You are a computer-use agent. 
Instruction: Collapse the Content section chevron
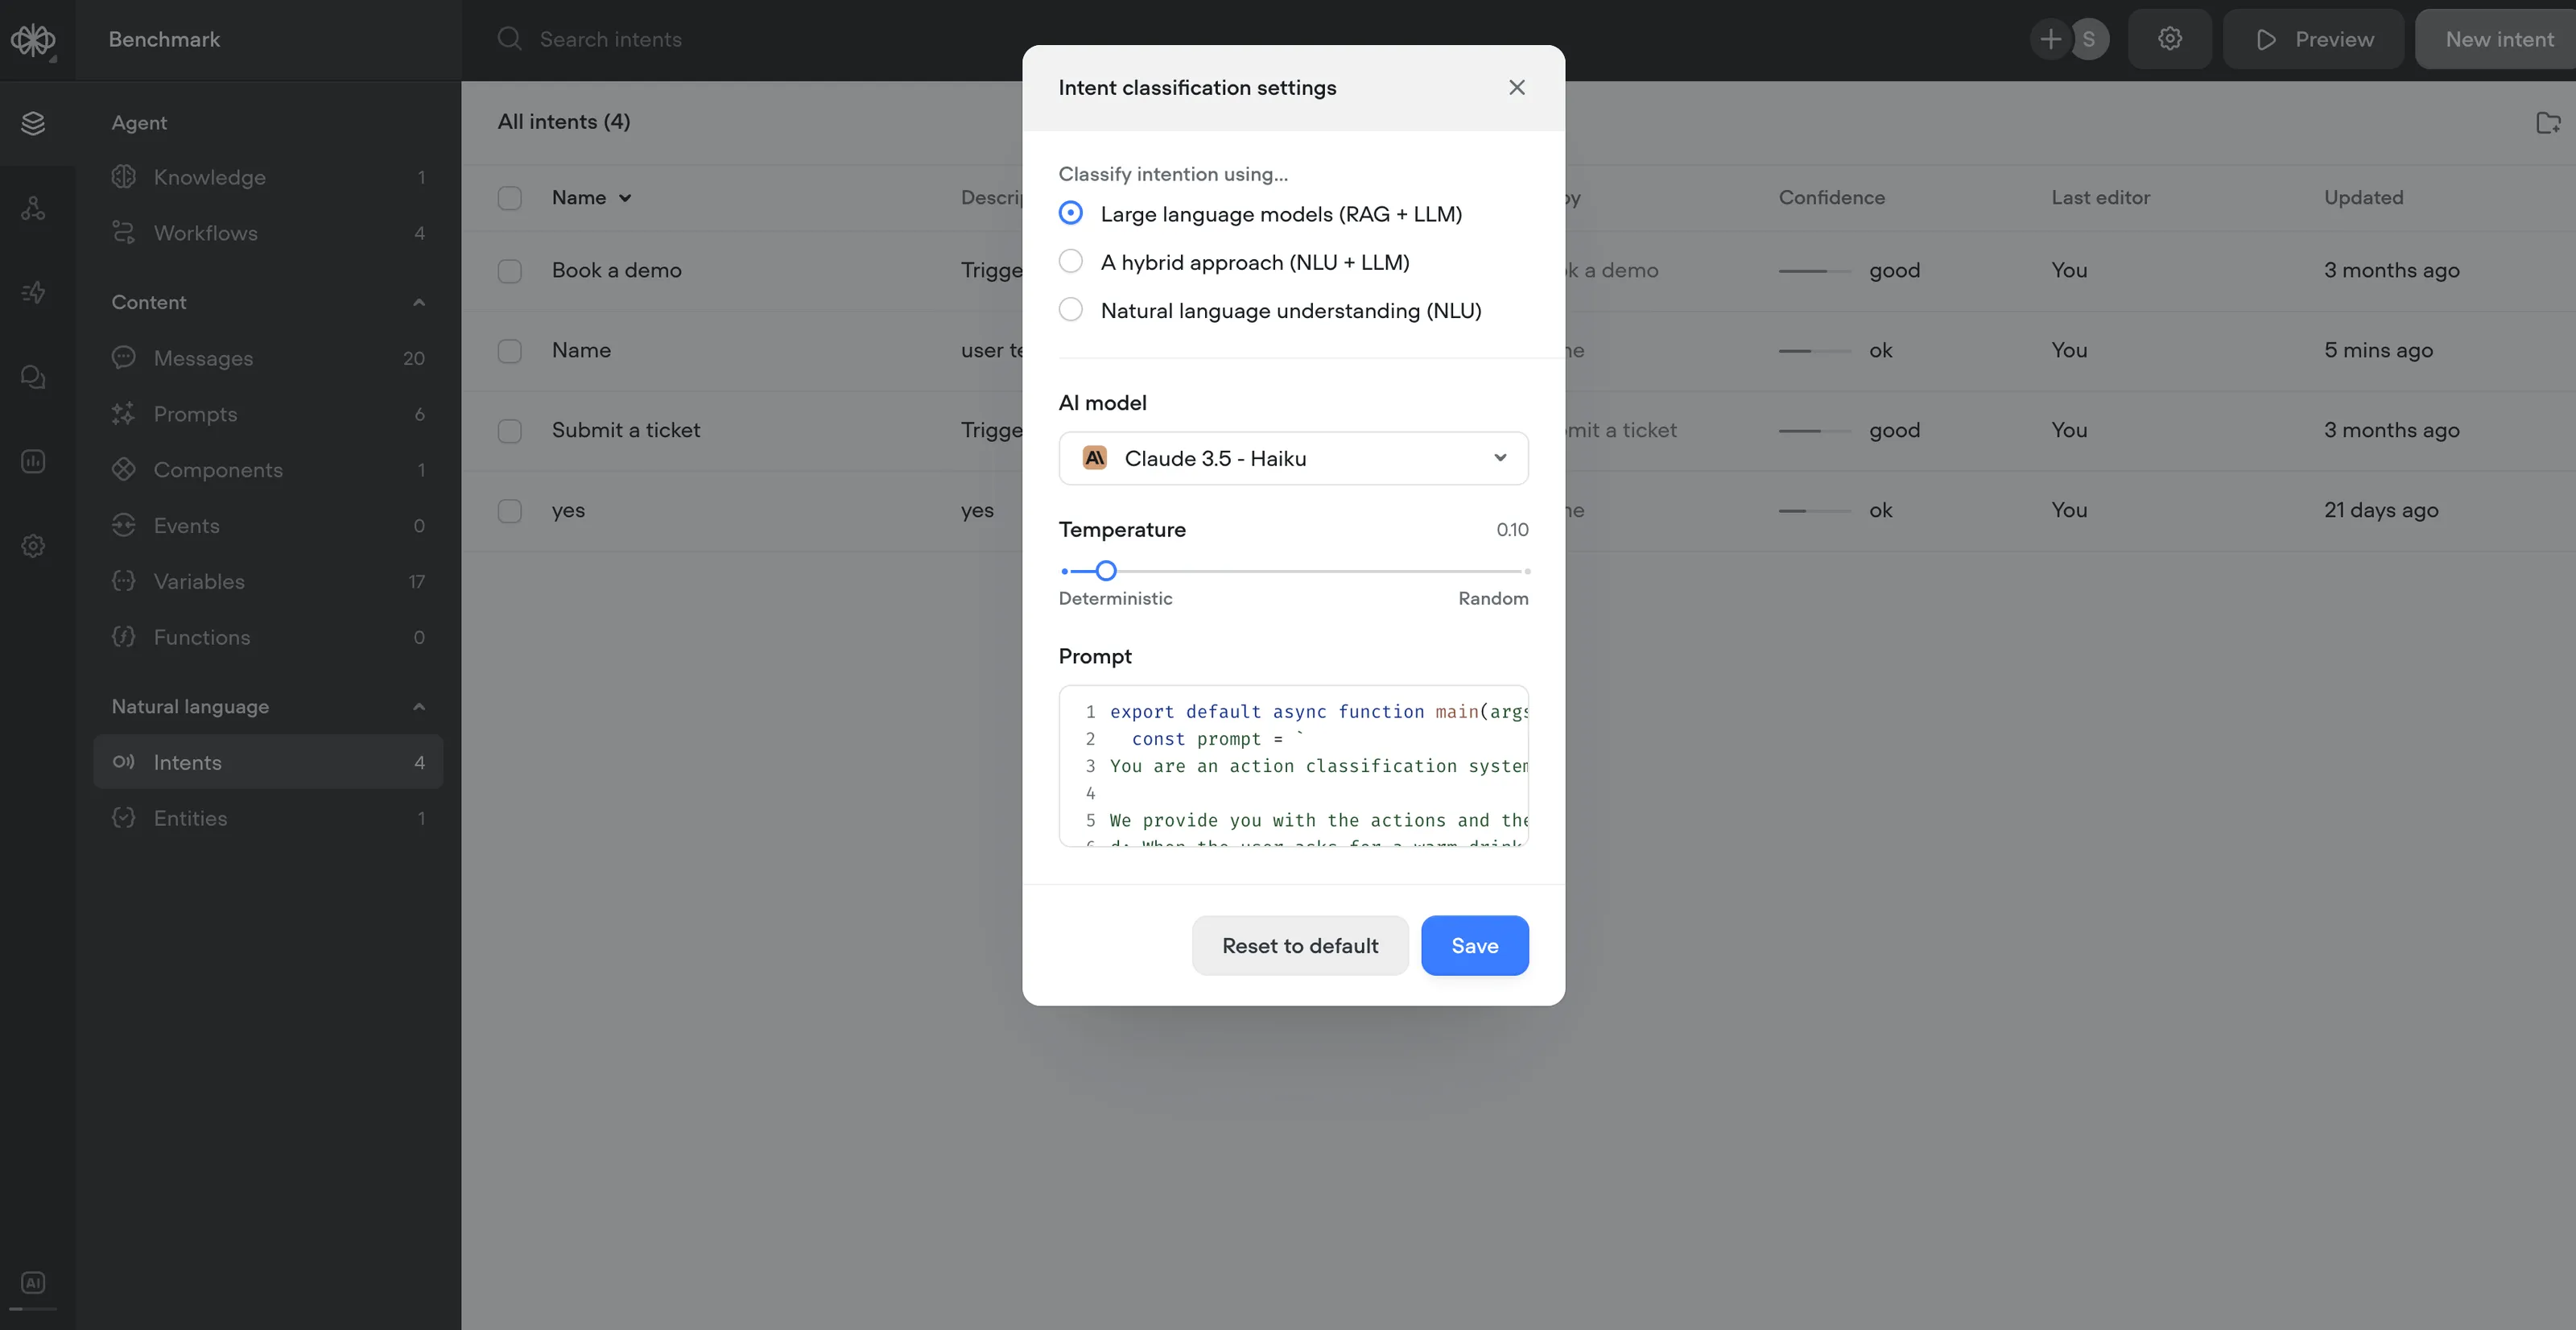[x=419, y=302]
